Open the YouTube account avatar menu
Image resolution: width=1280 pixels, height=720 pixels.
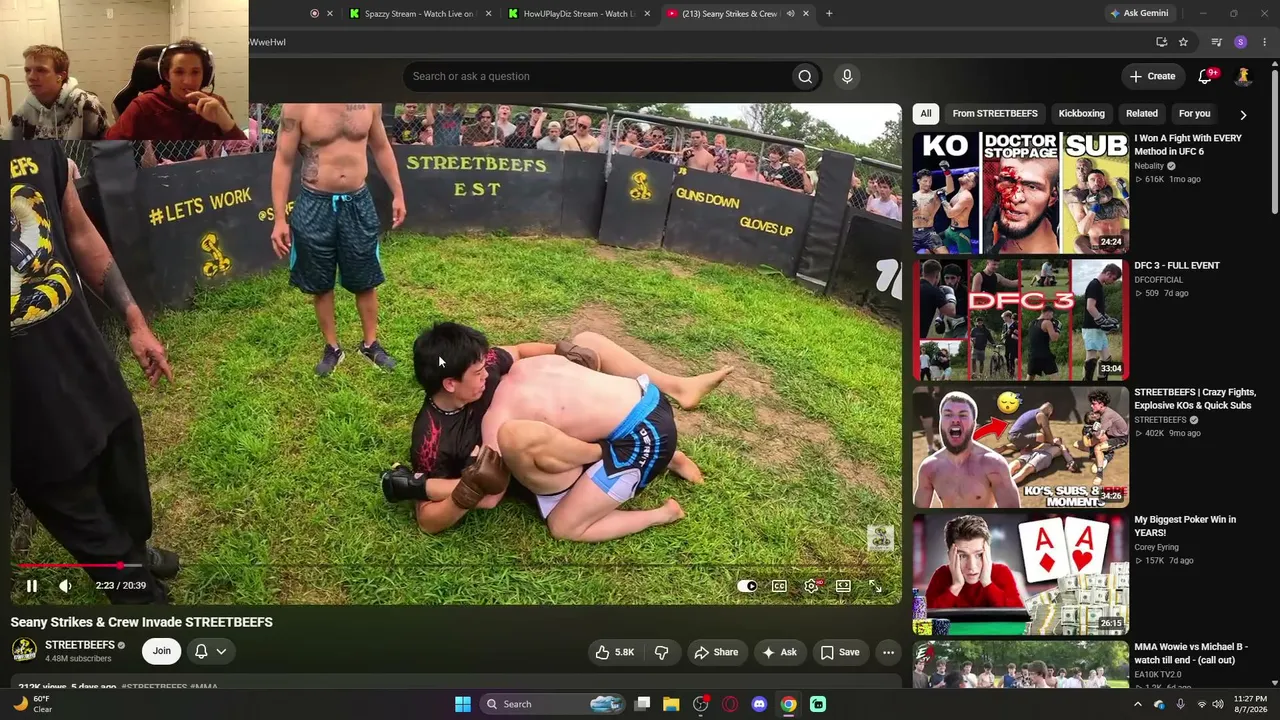(x=1244, y=76)
